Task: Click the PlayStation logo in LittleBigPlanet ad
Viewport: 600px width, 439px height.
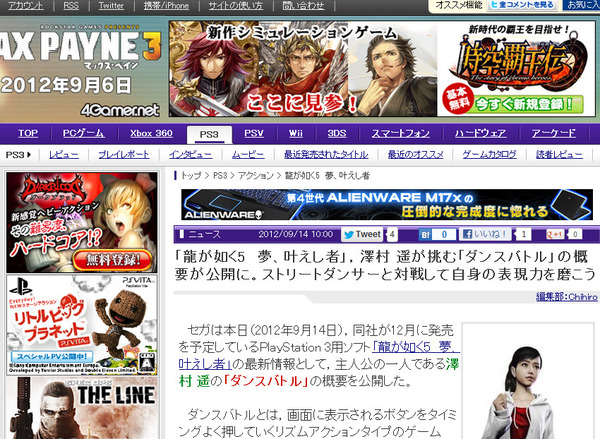Action: (x=21, y=287)
